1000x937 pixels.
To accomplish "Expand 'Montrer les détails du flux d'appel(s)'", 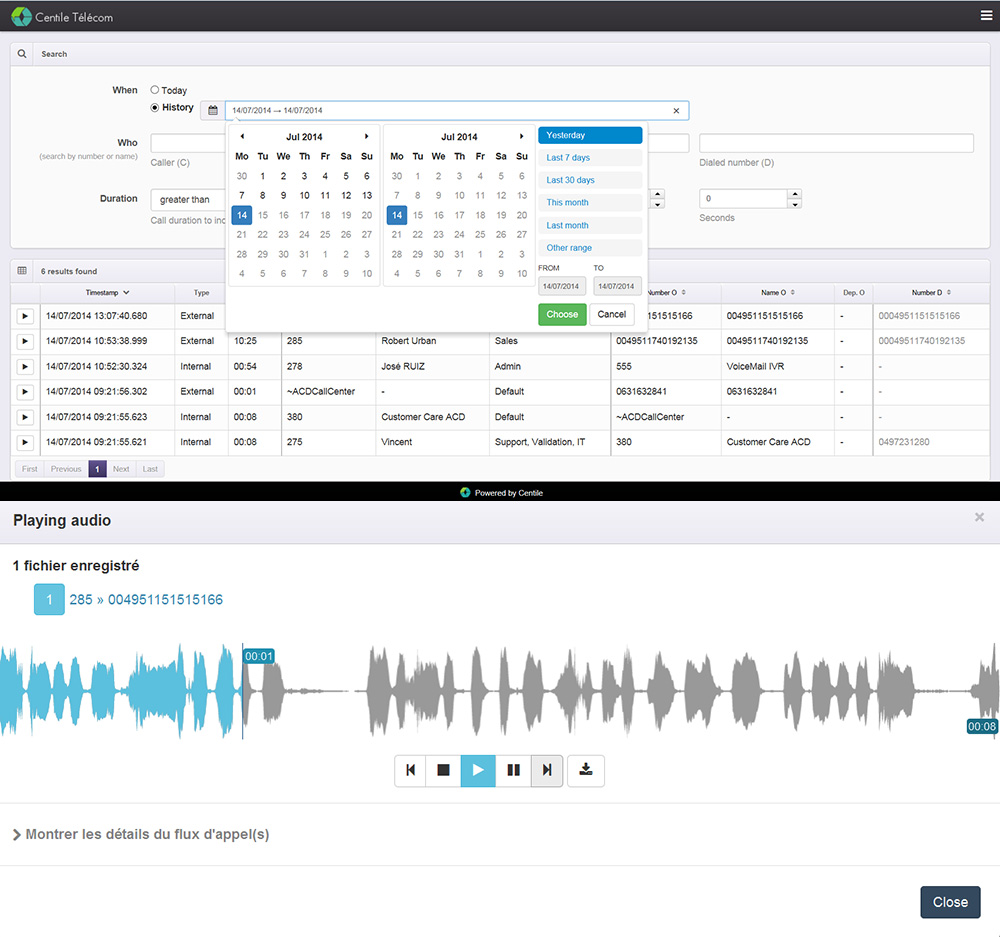I will coord(142,834).
